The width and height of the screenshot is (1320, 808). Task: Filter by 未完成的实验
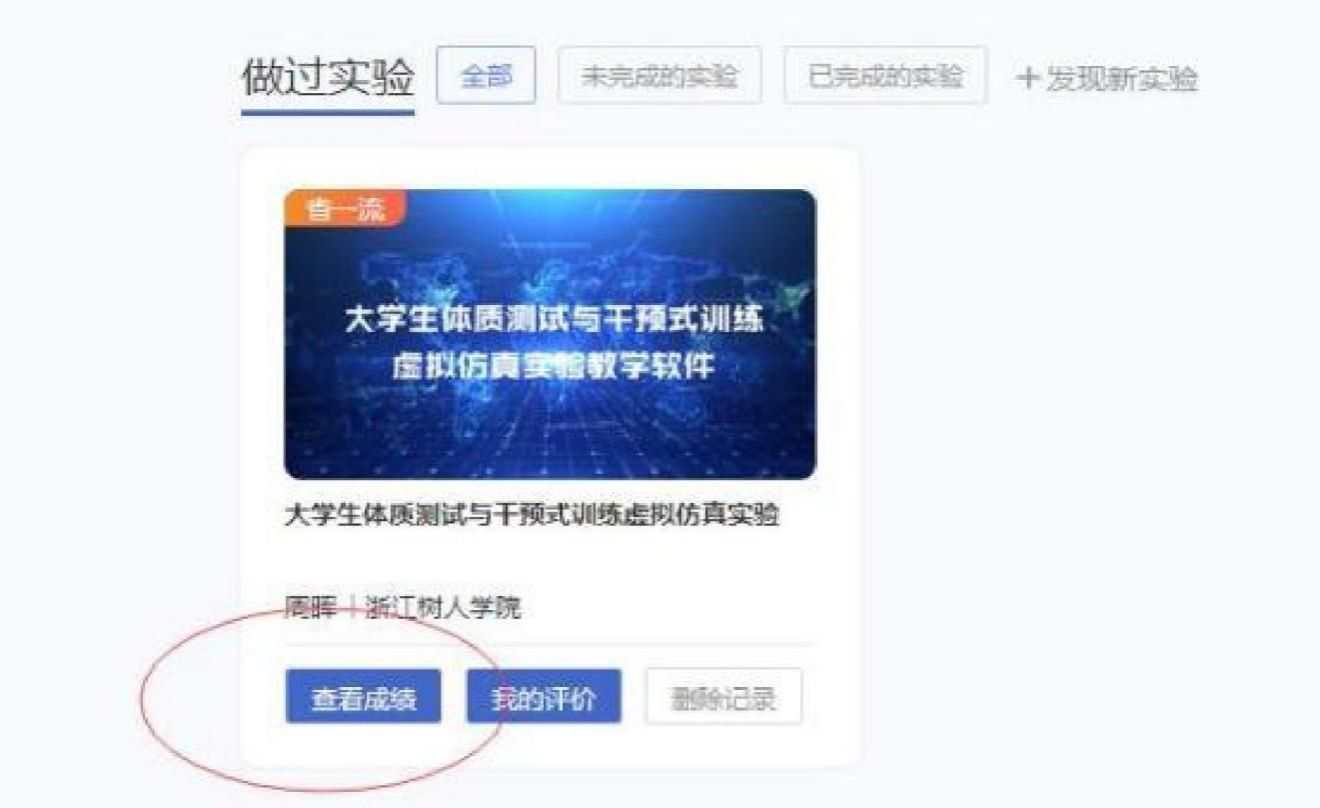coord(660,76)
